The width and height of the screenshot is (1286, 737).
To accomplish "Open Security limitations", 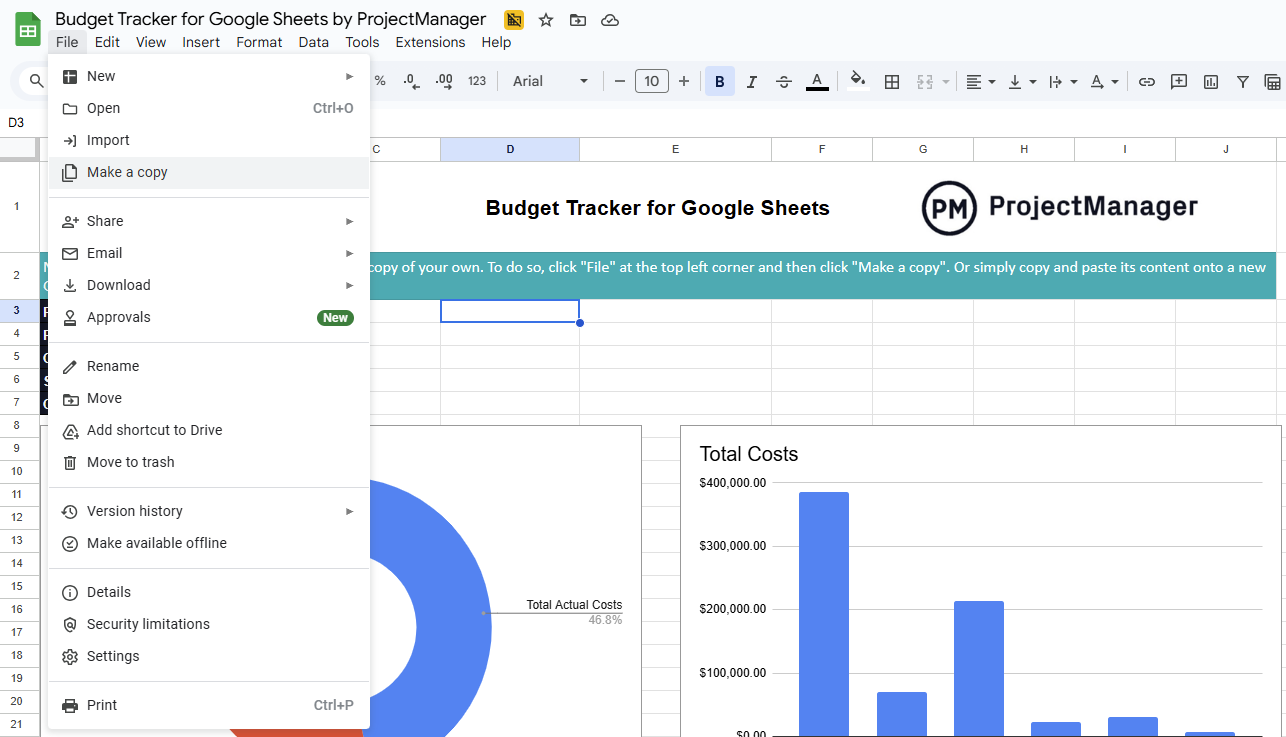I will 209,624.
